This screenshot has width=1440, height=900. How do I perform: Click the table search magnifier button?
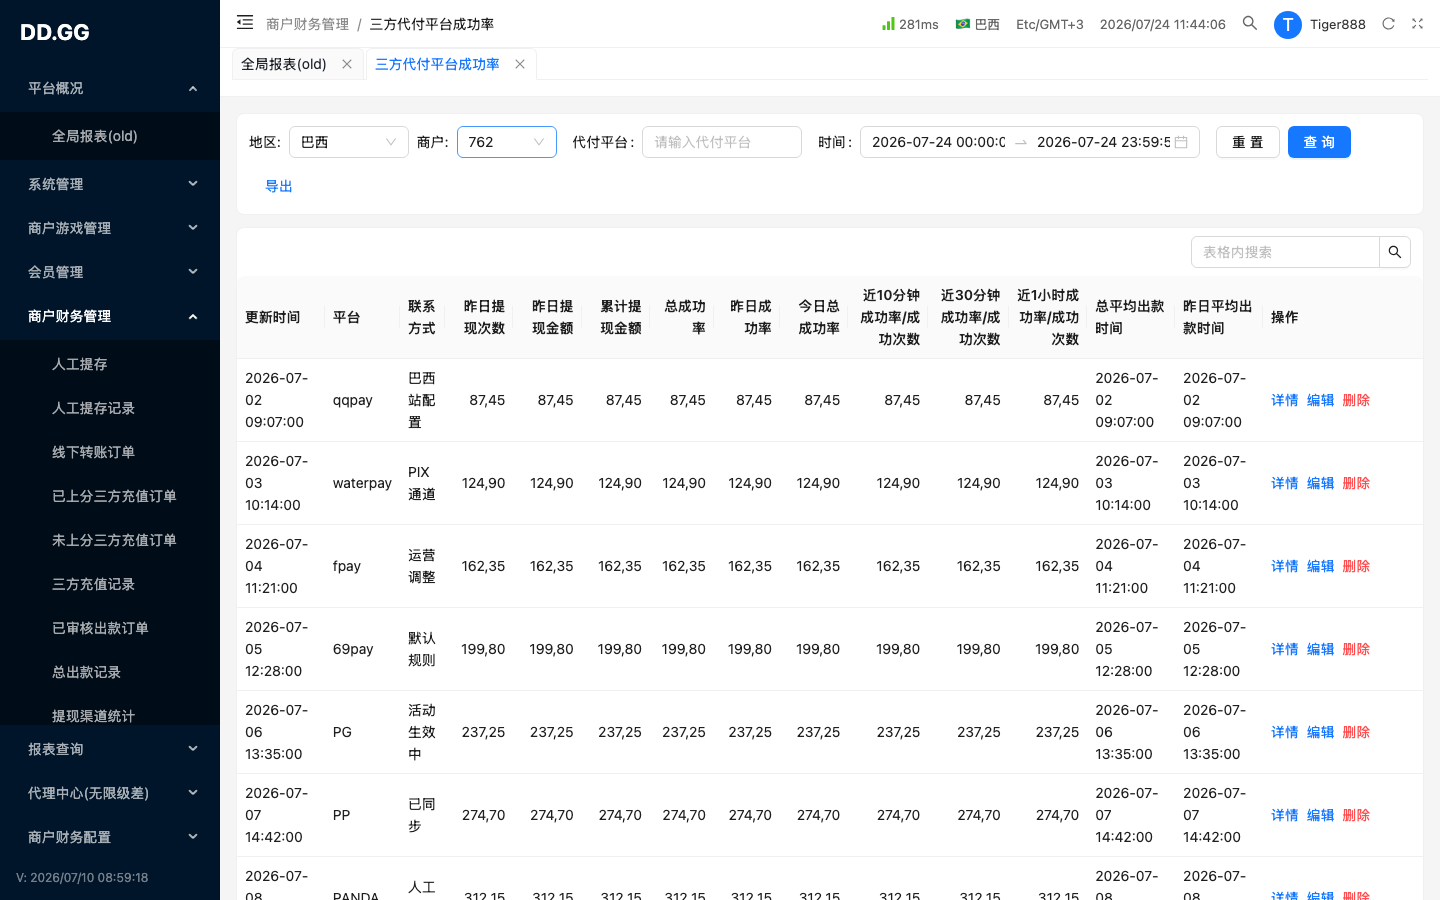(x=1395, y=252)
